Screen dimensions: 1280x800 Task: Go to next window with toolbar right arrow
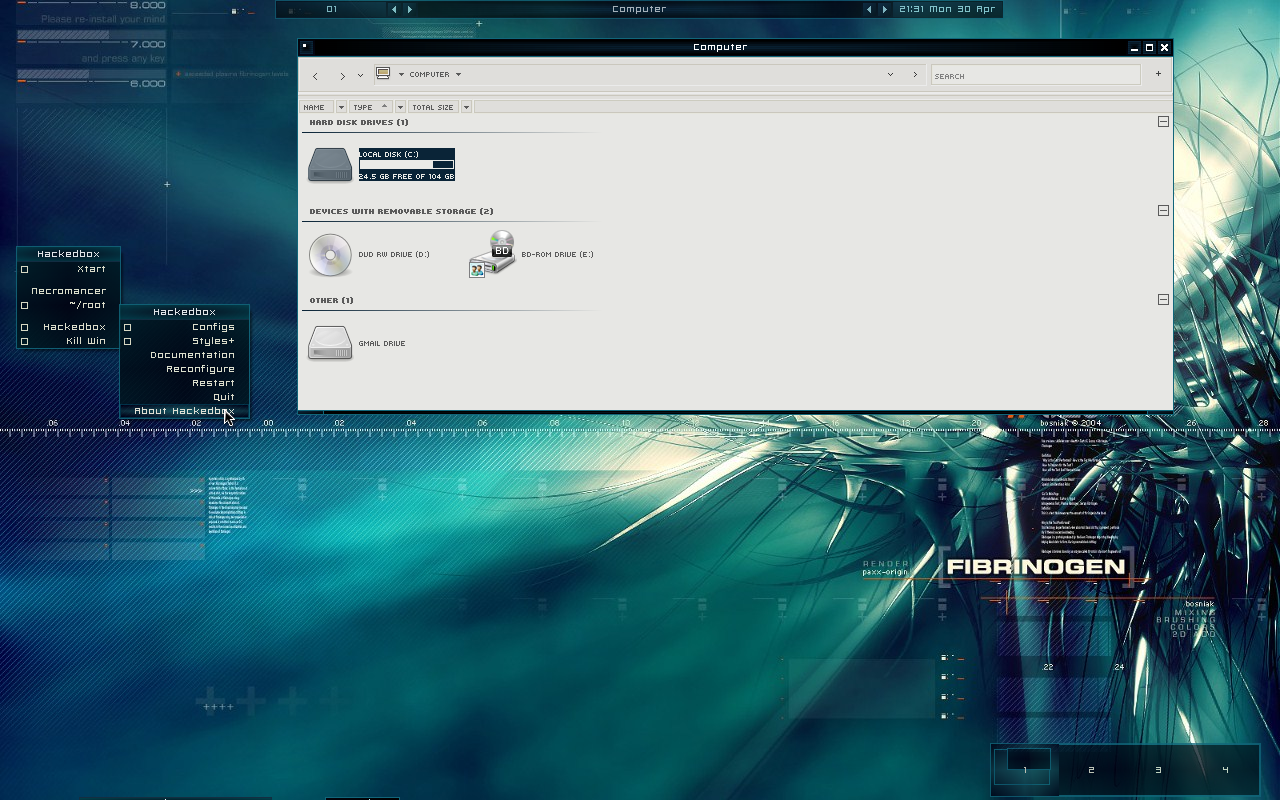(x=884, y=9)
